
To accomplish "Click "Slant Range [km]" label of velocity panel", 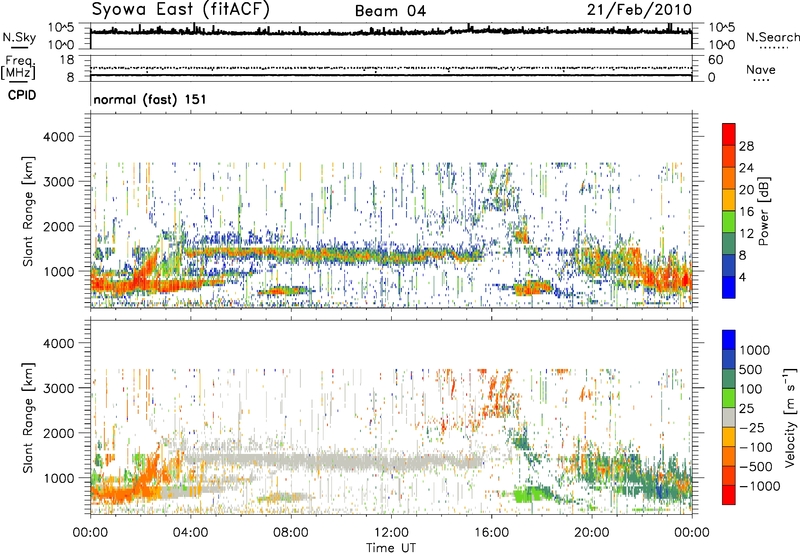I will [x=28, y=418].
